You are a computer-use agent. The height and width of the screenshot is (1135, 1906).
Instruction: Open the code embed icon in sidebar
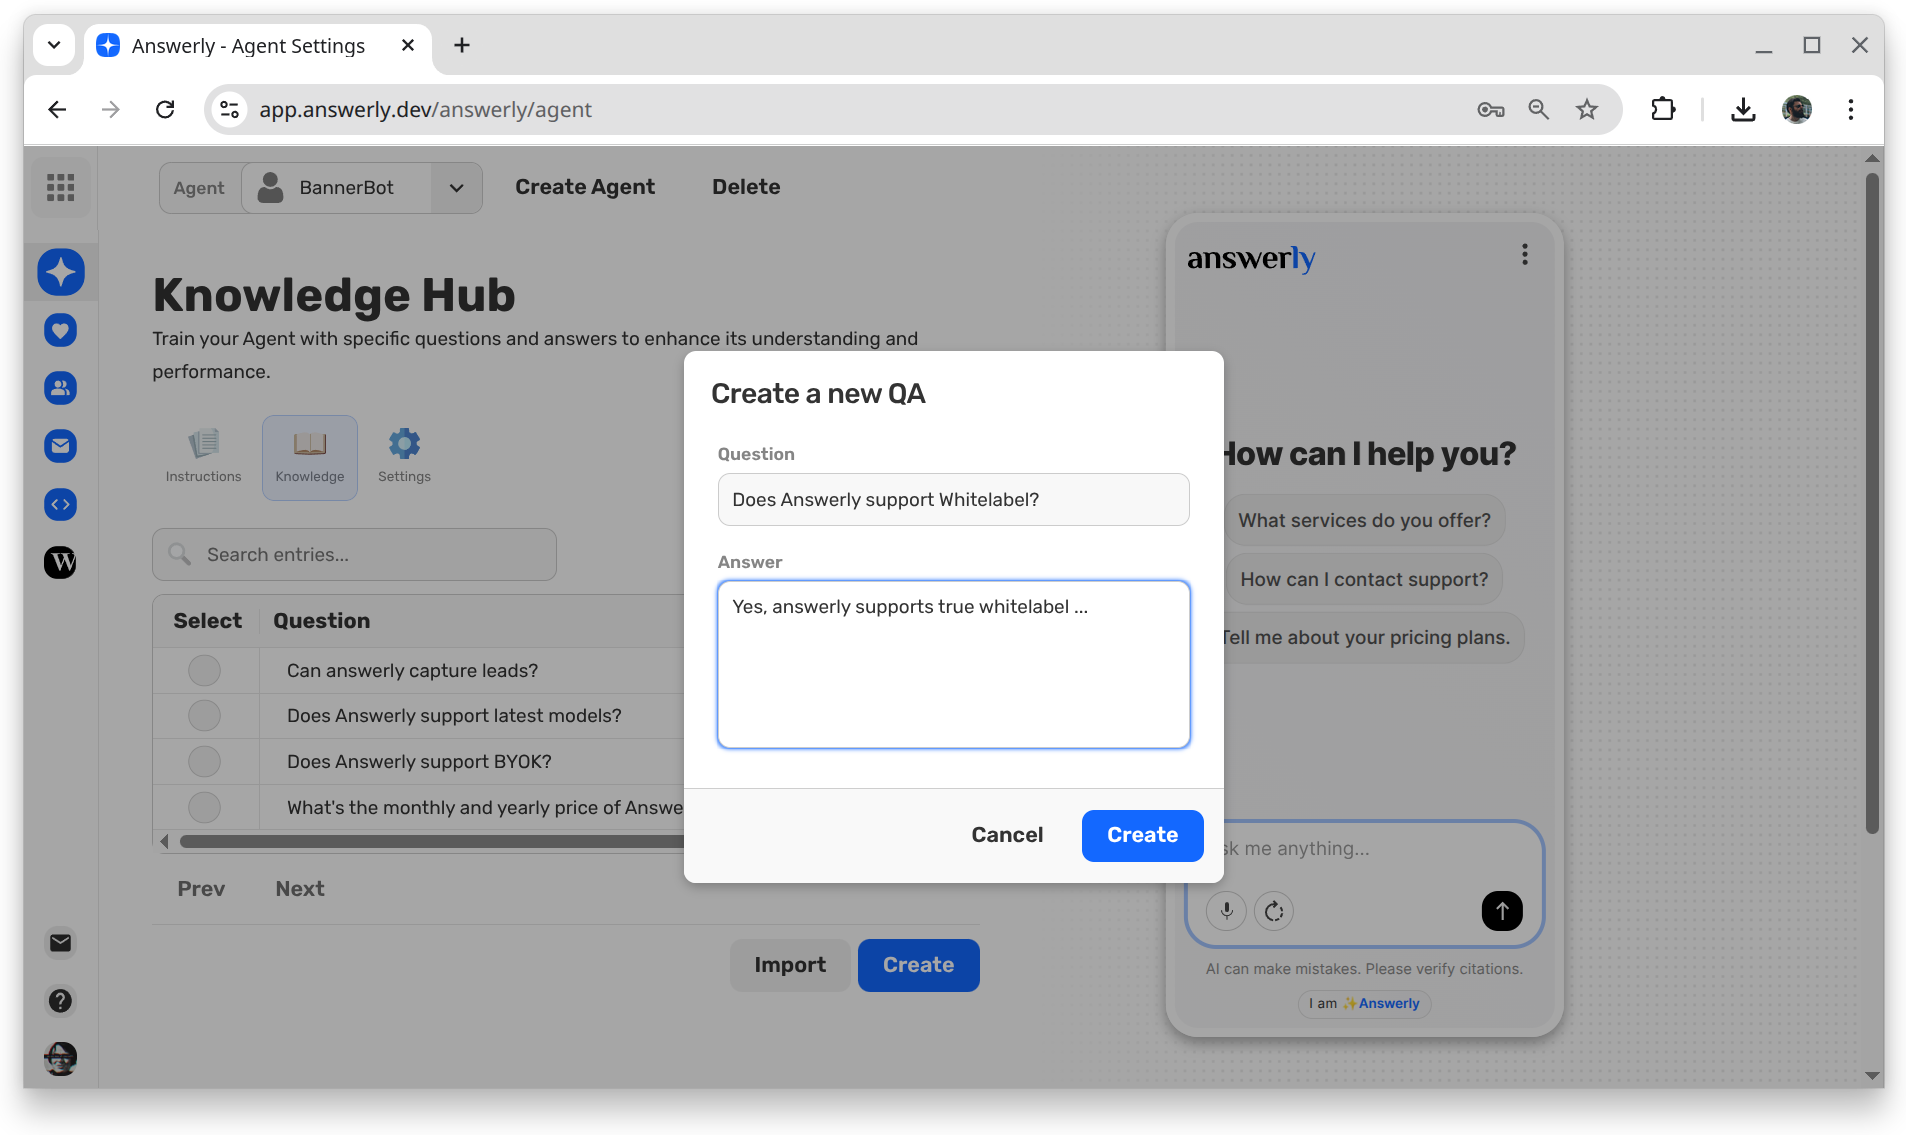(60, 505)
